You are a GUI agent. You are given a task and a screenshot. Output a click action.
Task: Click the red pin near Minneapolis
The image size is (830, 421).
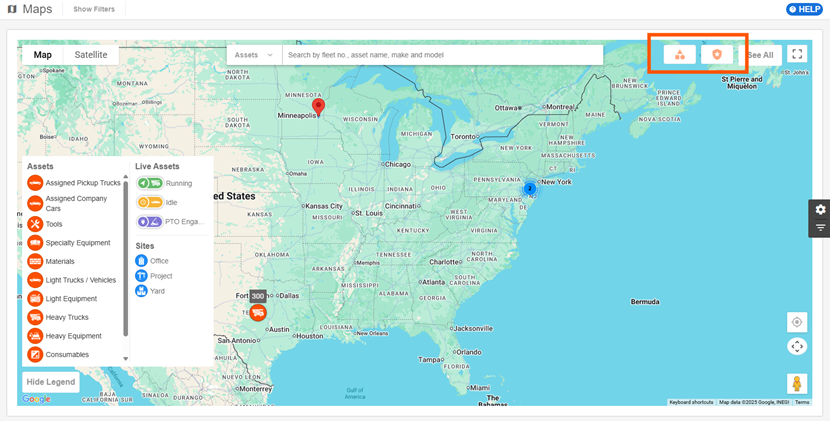(318, 107)
